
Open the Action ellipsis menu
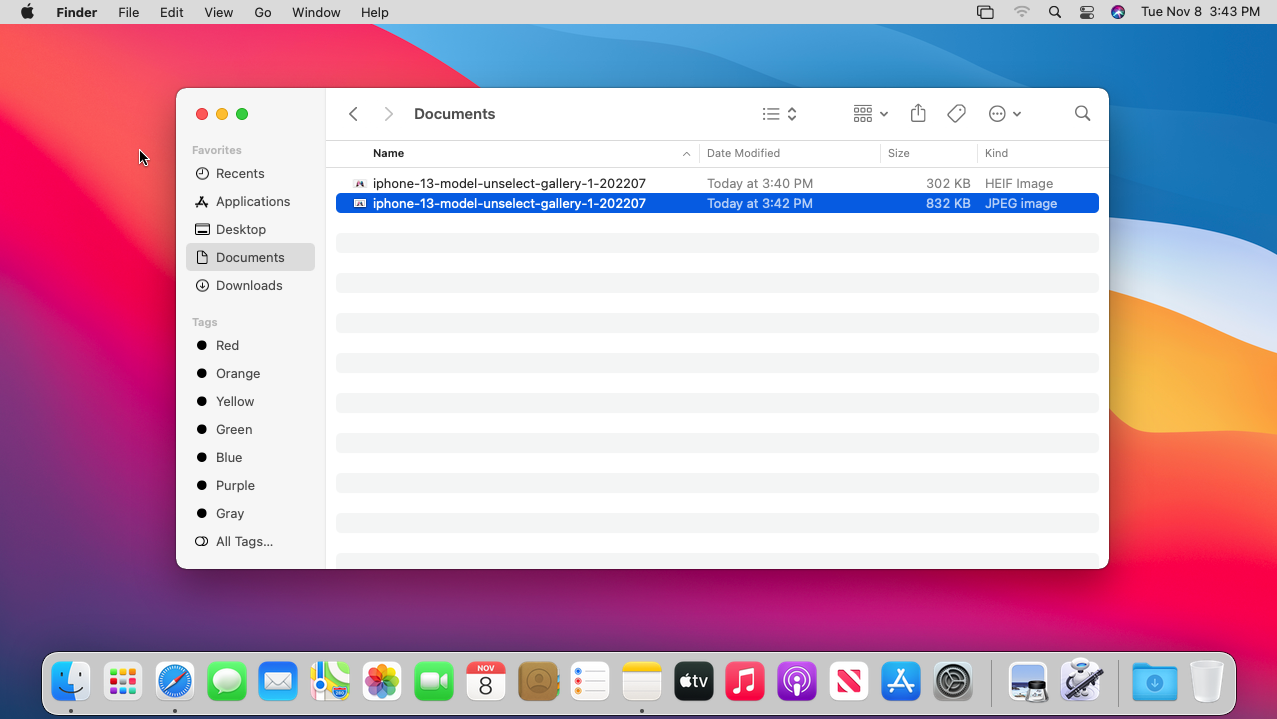(x=1004, y=114)
